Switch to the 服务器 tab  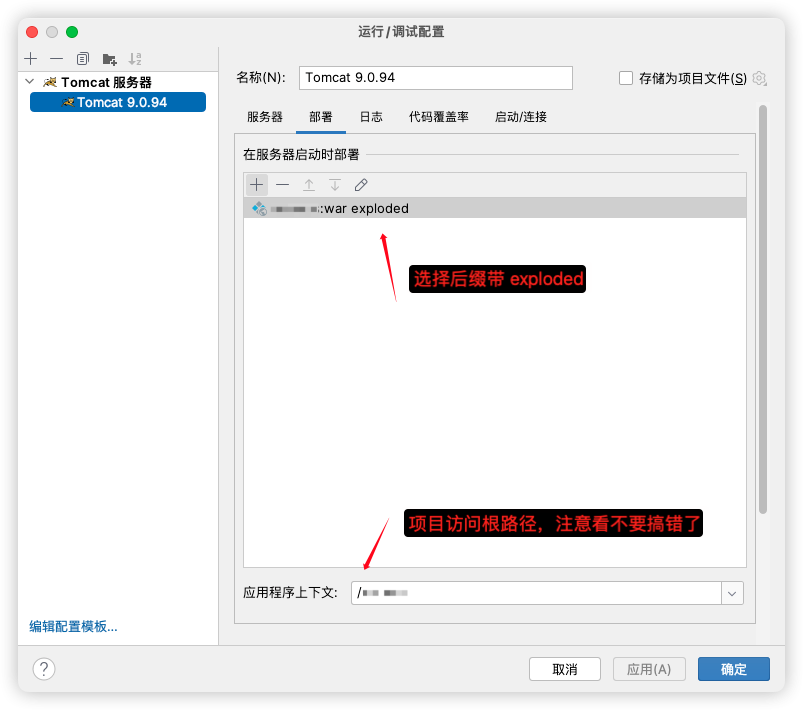(265, 117)
